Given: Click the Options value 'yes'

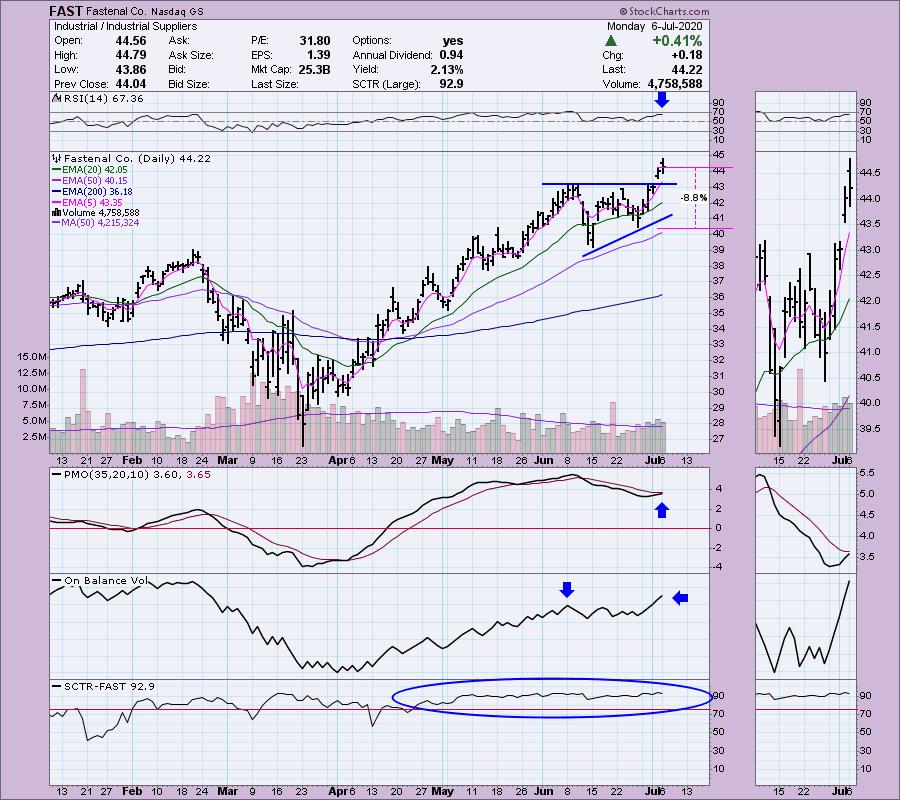Looking at the screenshot, I should point(453,41).
